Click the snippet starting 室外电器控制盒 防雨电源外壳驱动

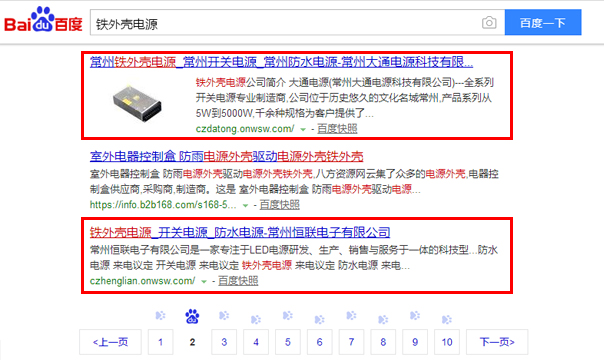[294, 182]
